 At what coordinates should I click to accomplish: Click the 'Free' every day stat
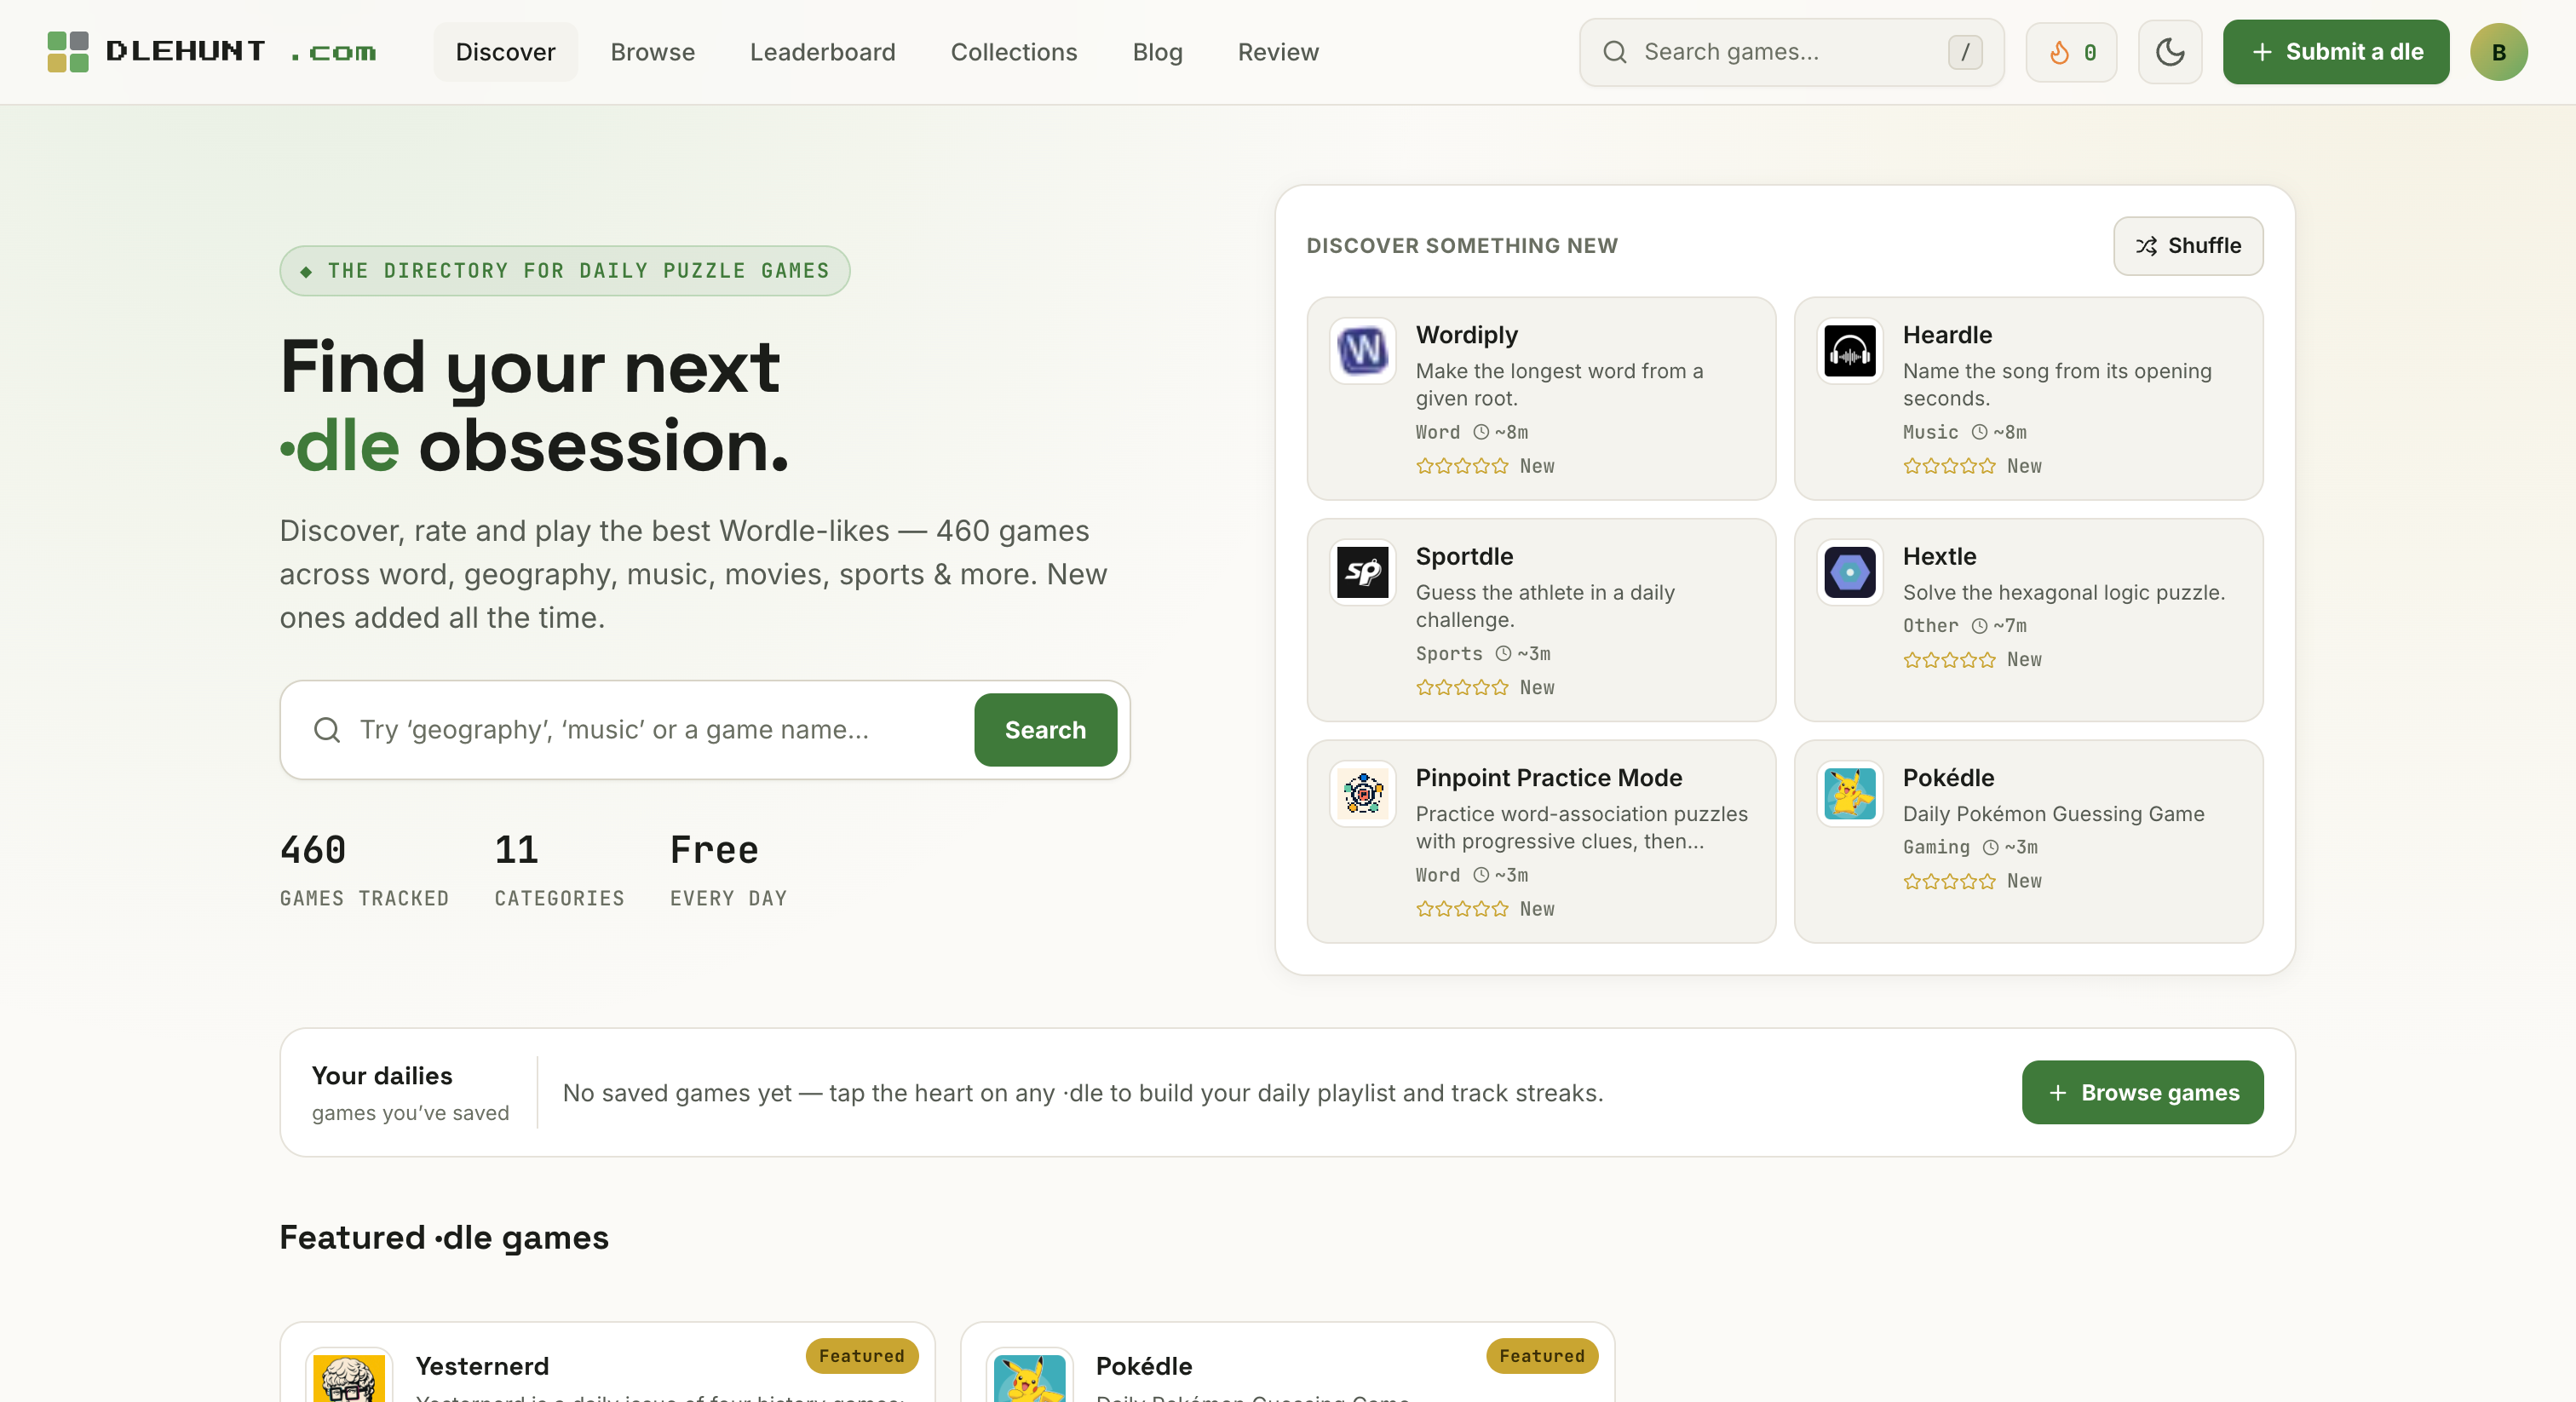click(x=714, y=850)
